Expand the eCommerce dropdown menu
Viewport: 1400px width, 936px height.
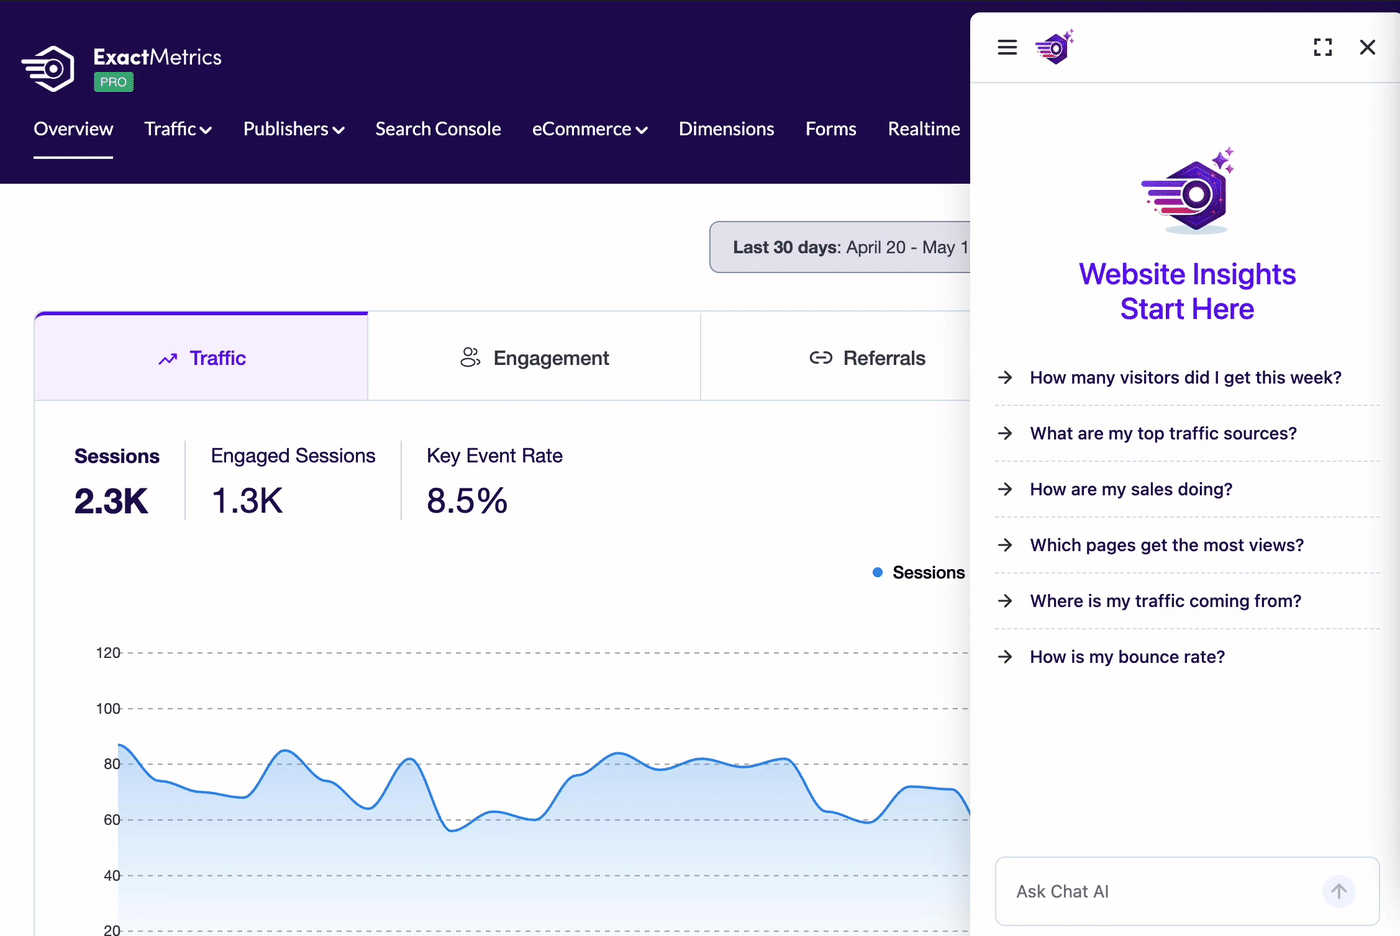[590, 129]
